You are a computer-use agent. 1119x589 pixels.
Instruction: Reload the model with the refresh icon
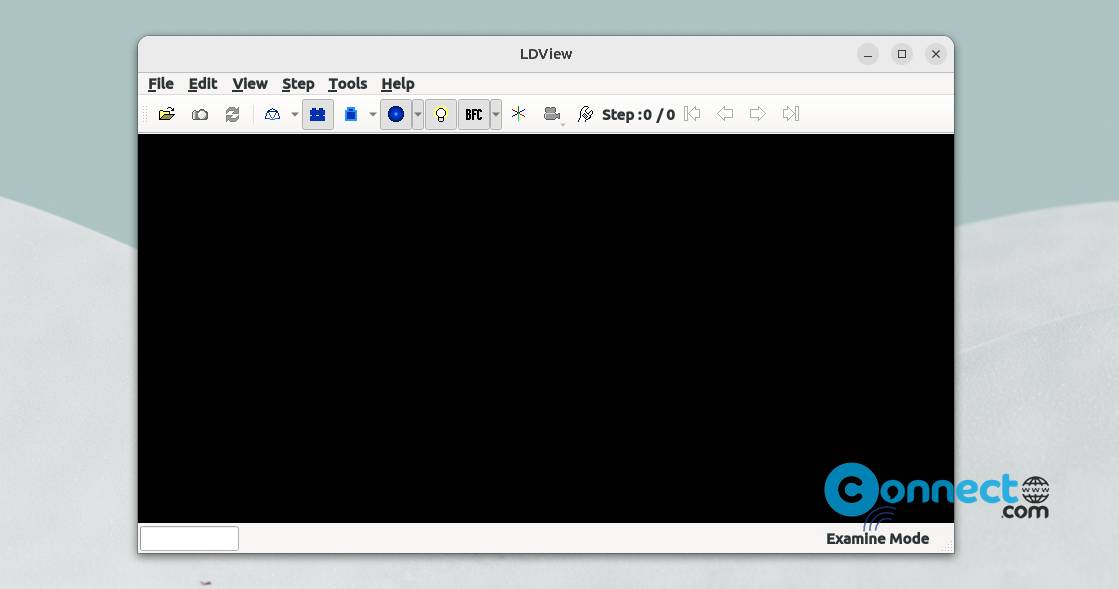pos(233,114)
